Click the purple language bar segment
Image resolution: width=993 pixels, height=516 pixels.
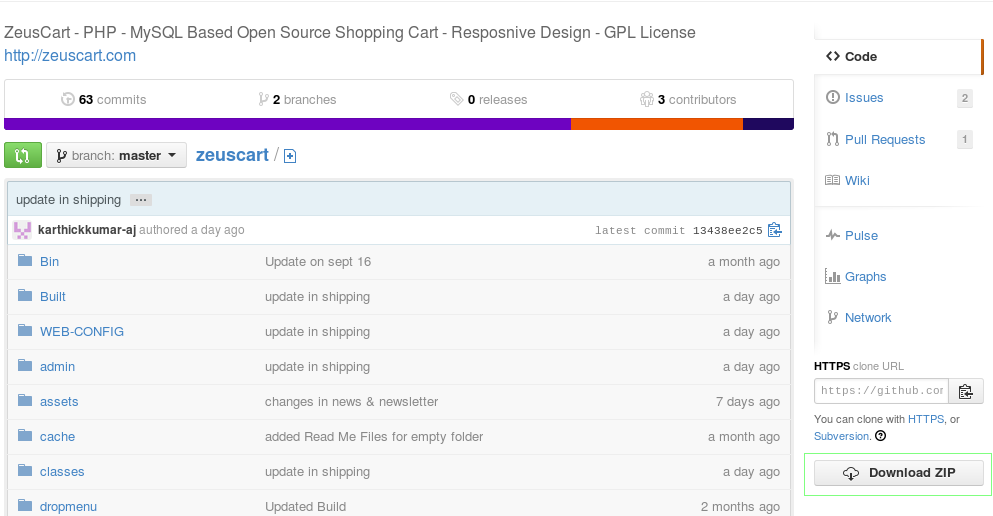[x=288, y=124]
